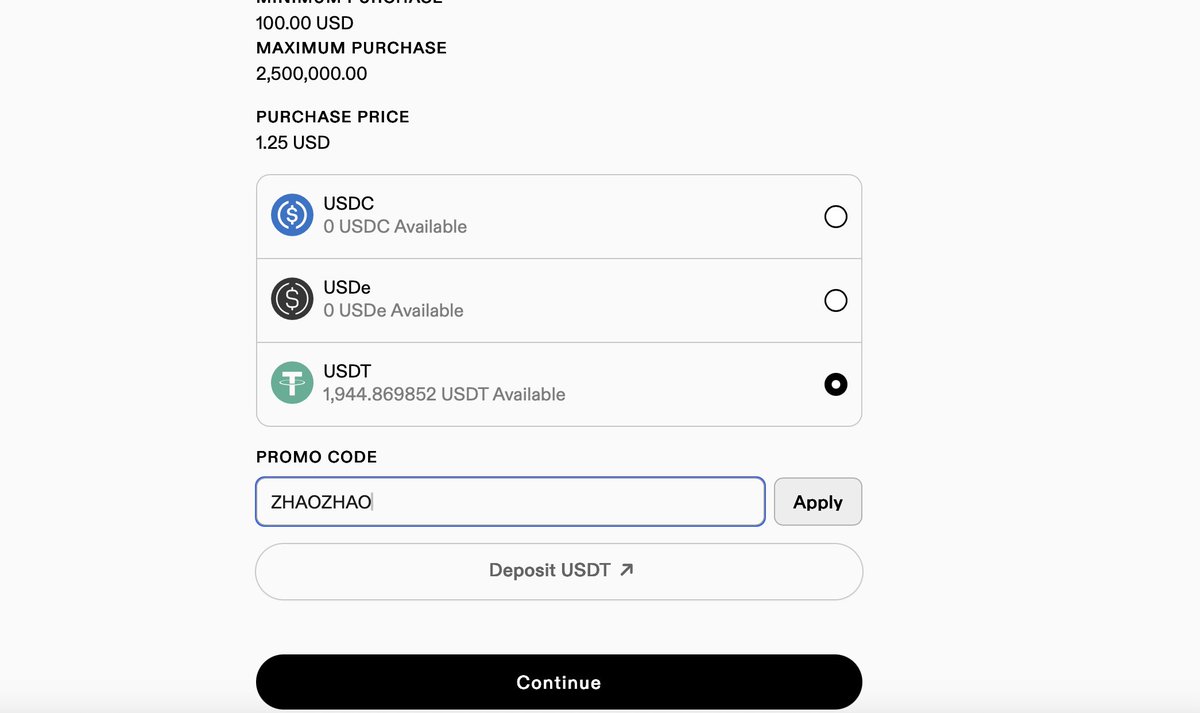Image resolution: width=1200 pixels, height=713 pixels.
Task: Click the green Tether USDT icon
Action: point(292,383)
